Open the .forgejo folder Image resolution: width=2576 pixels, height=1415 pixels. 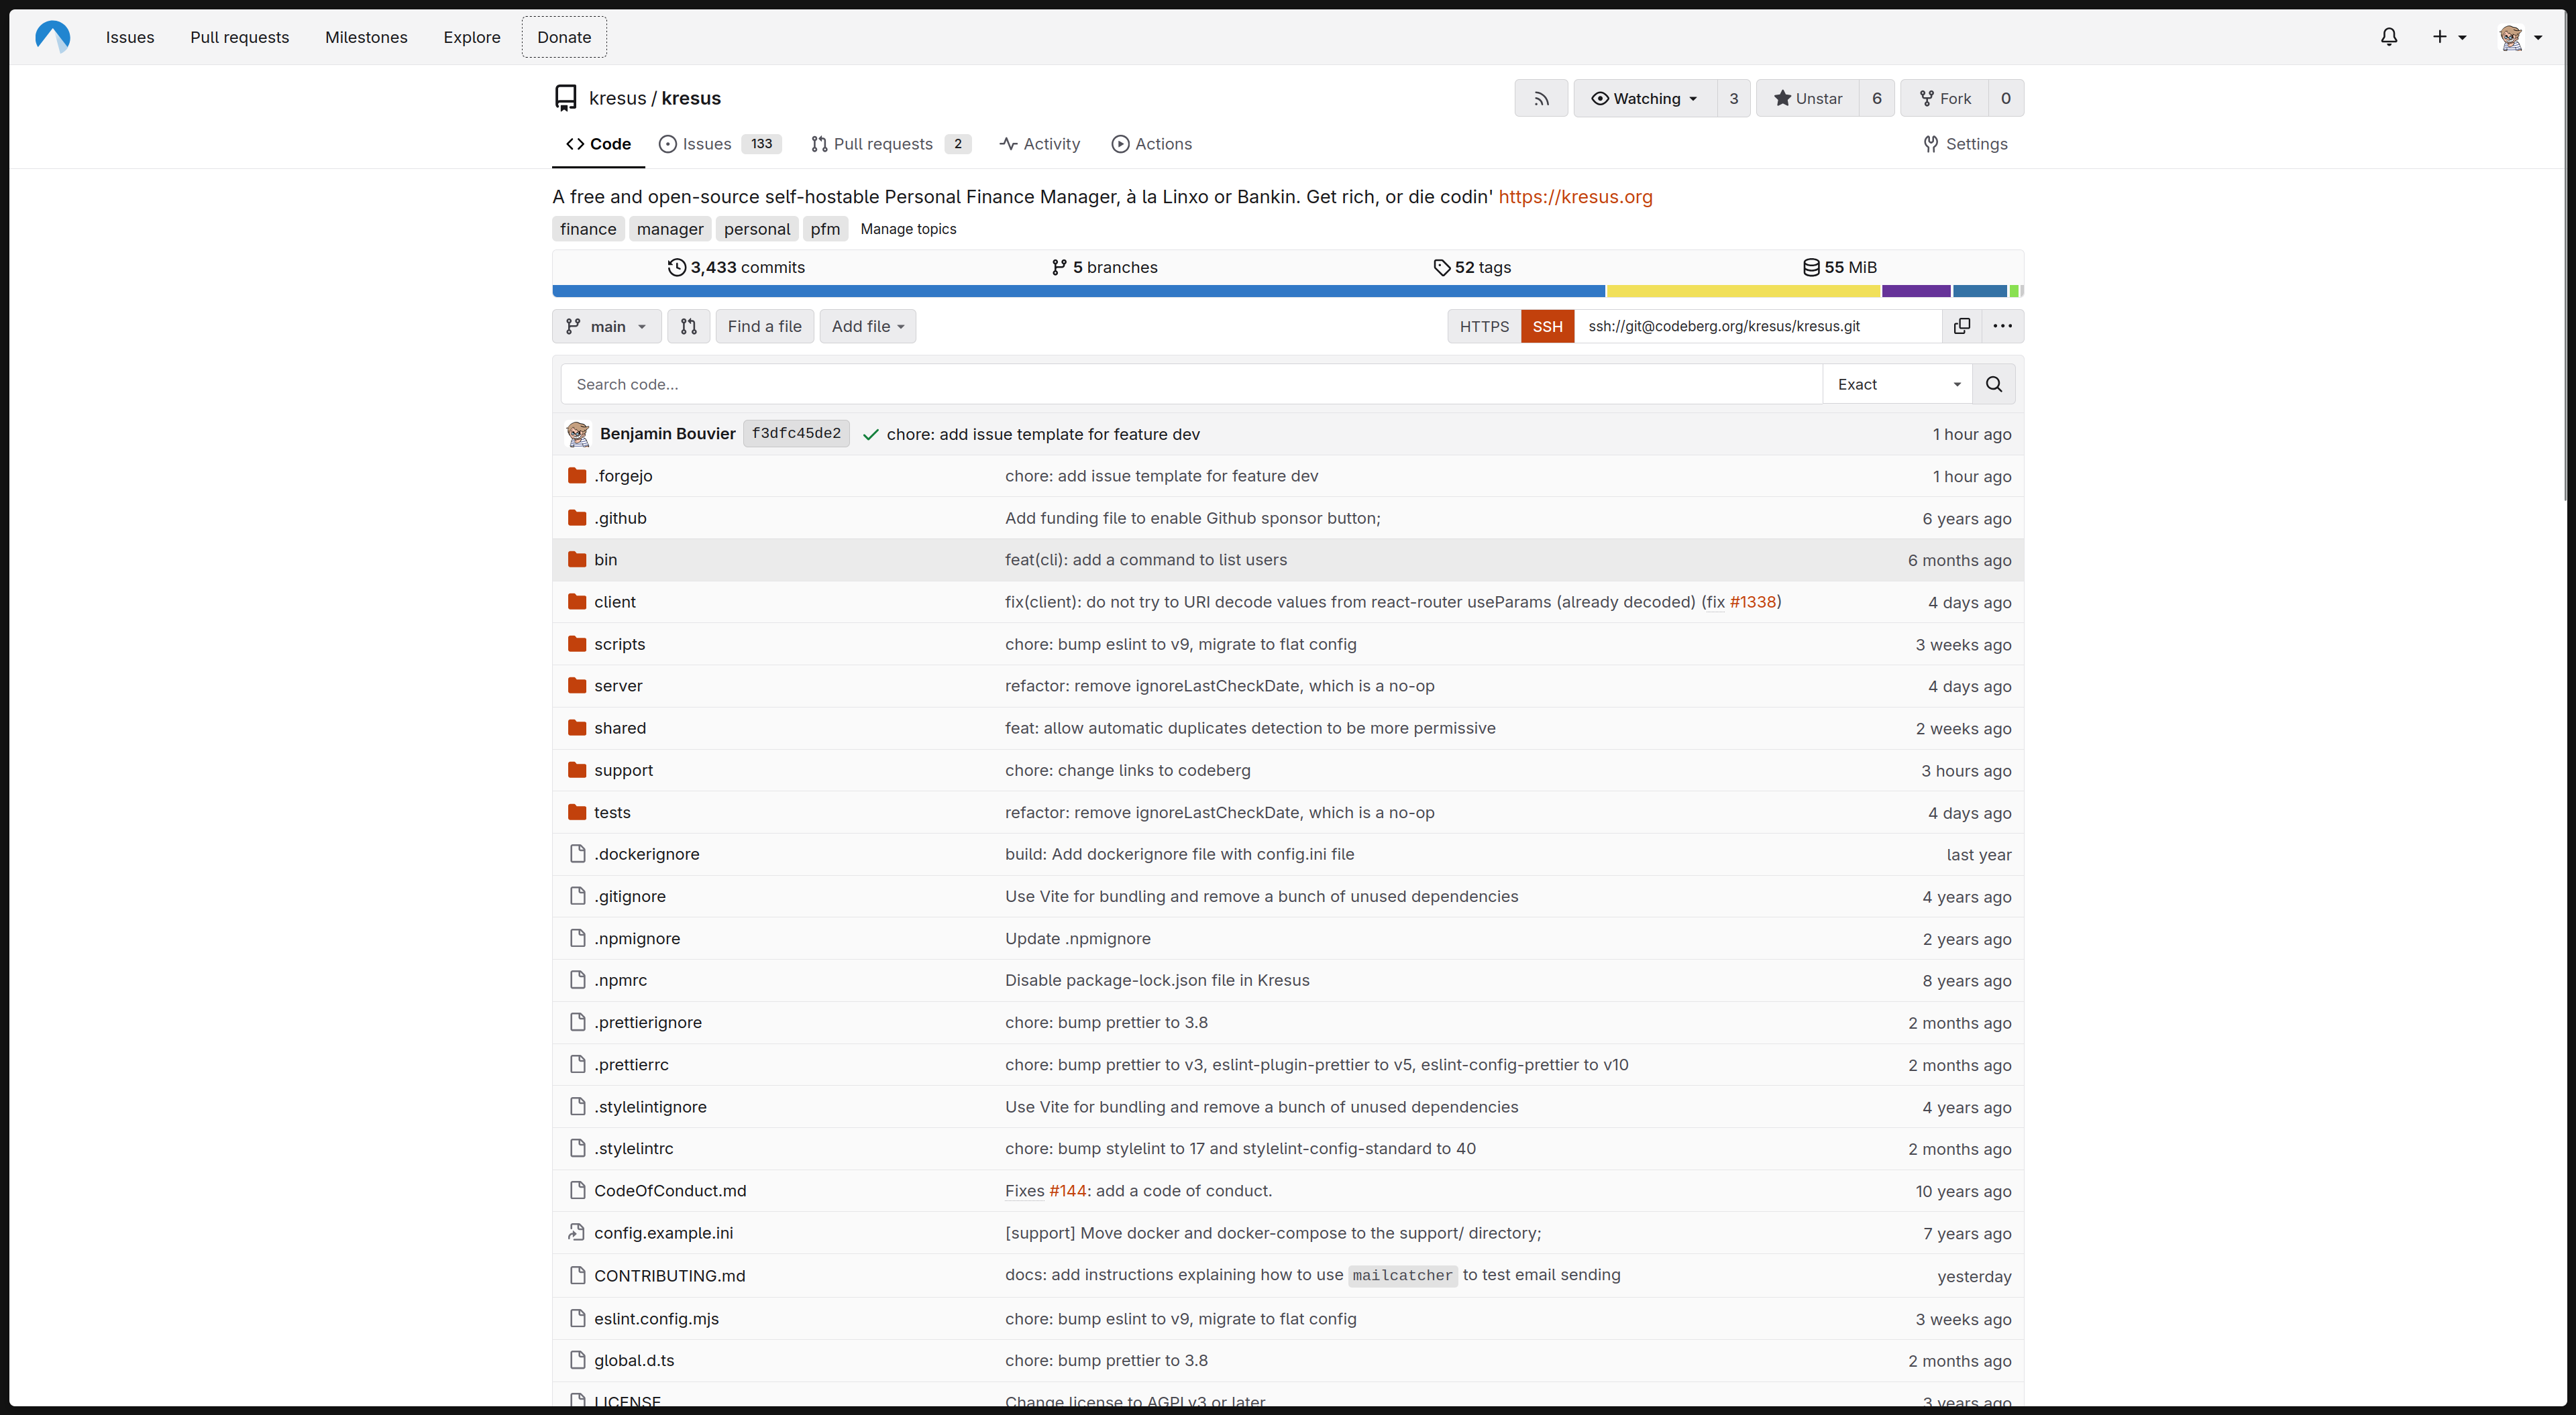click(x=623, y=476)
